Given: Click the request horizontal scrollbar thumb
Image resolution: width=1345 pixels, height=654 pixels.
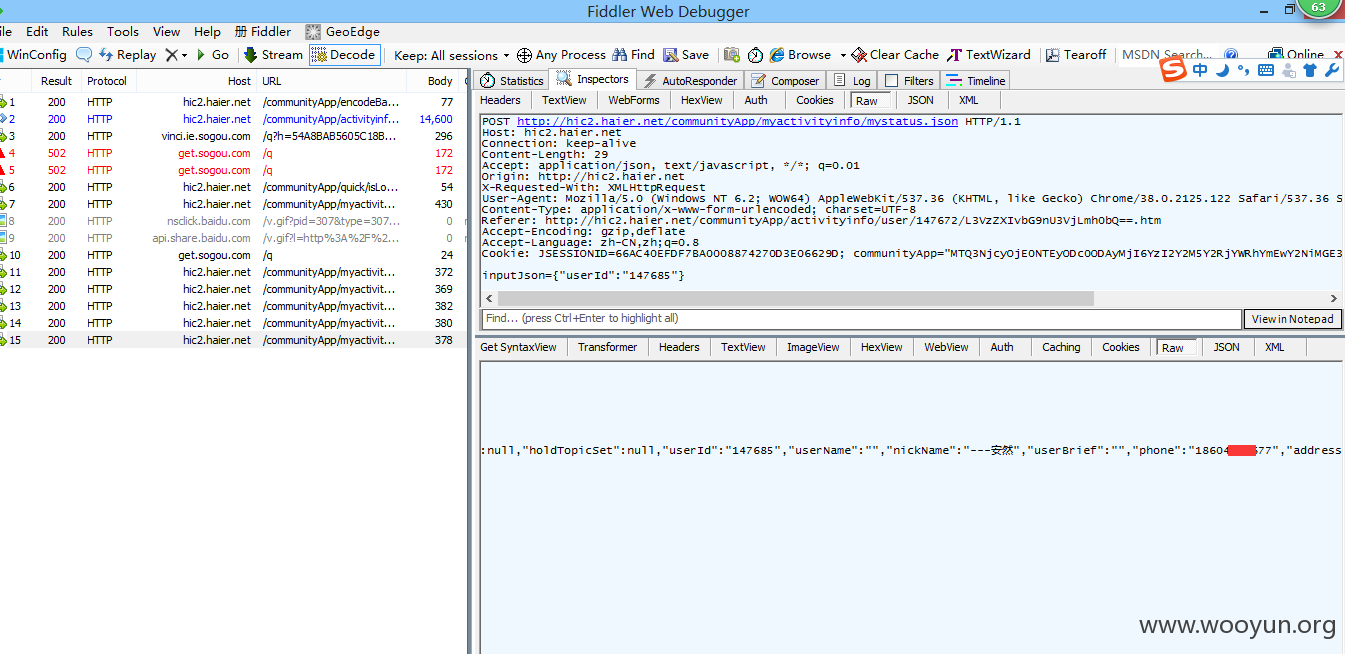Looking at the screenshot, I should pos(796,298).
